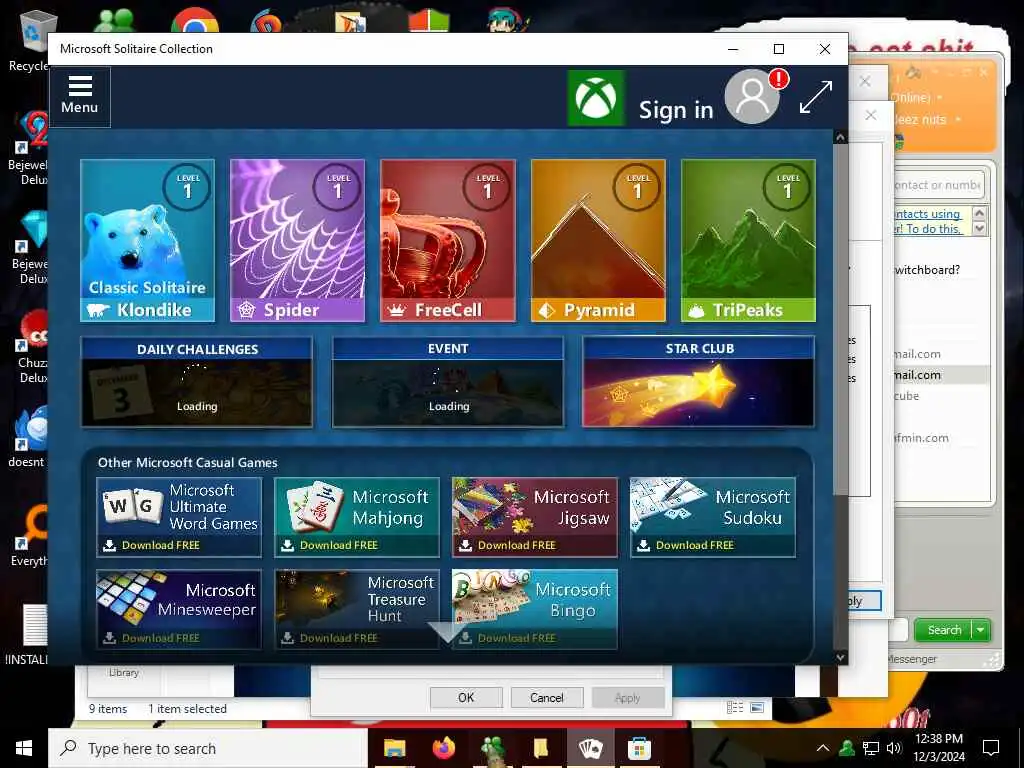Open the Daily Challenges panel
This screenshot has height=768, width=1024.
(x=197, y=382)
